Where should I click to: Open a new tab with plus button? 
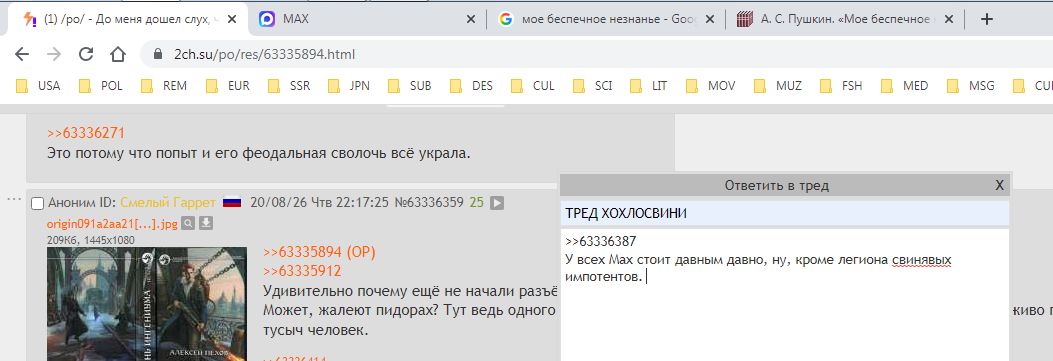(987, 19)
